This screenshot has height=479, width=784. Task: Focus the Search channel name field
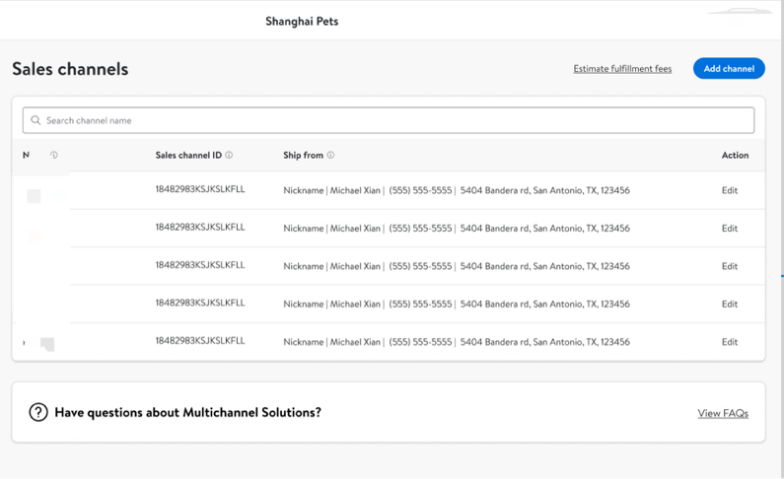click(x=390, y=121)
